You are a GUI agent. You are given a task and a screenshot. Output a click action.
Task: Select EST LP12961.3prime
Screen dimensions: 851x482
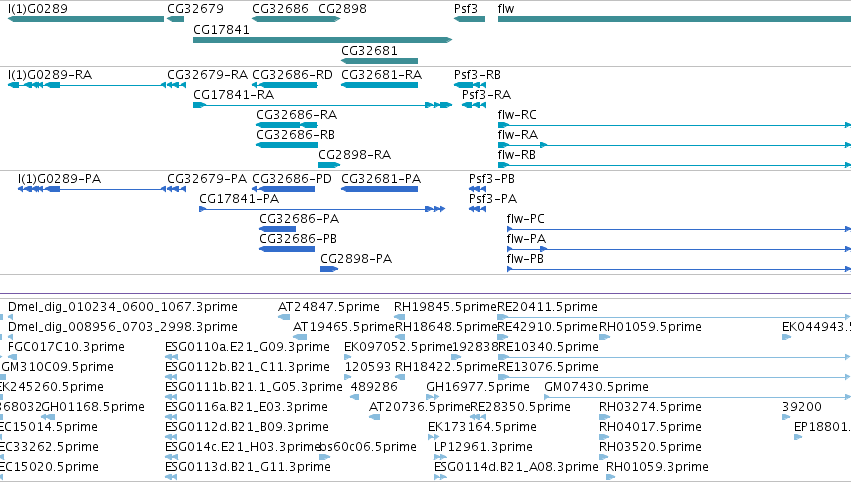(x=440, y=457)
